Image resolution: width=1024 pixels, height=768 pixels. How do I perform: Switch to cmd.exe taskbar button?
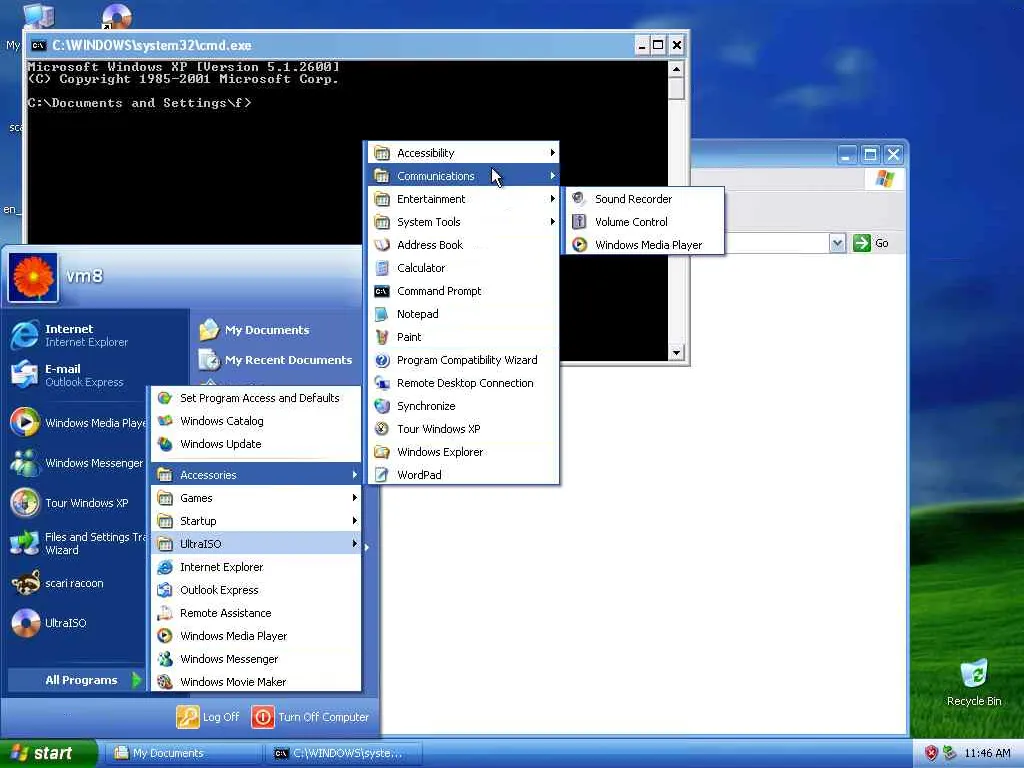344,753
